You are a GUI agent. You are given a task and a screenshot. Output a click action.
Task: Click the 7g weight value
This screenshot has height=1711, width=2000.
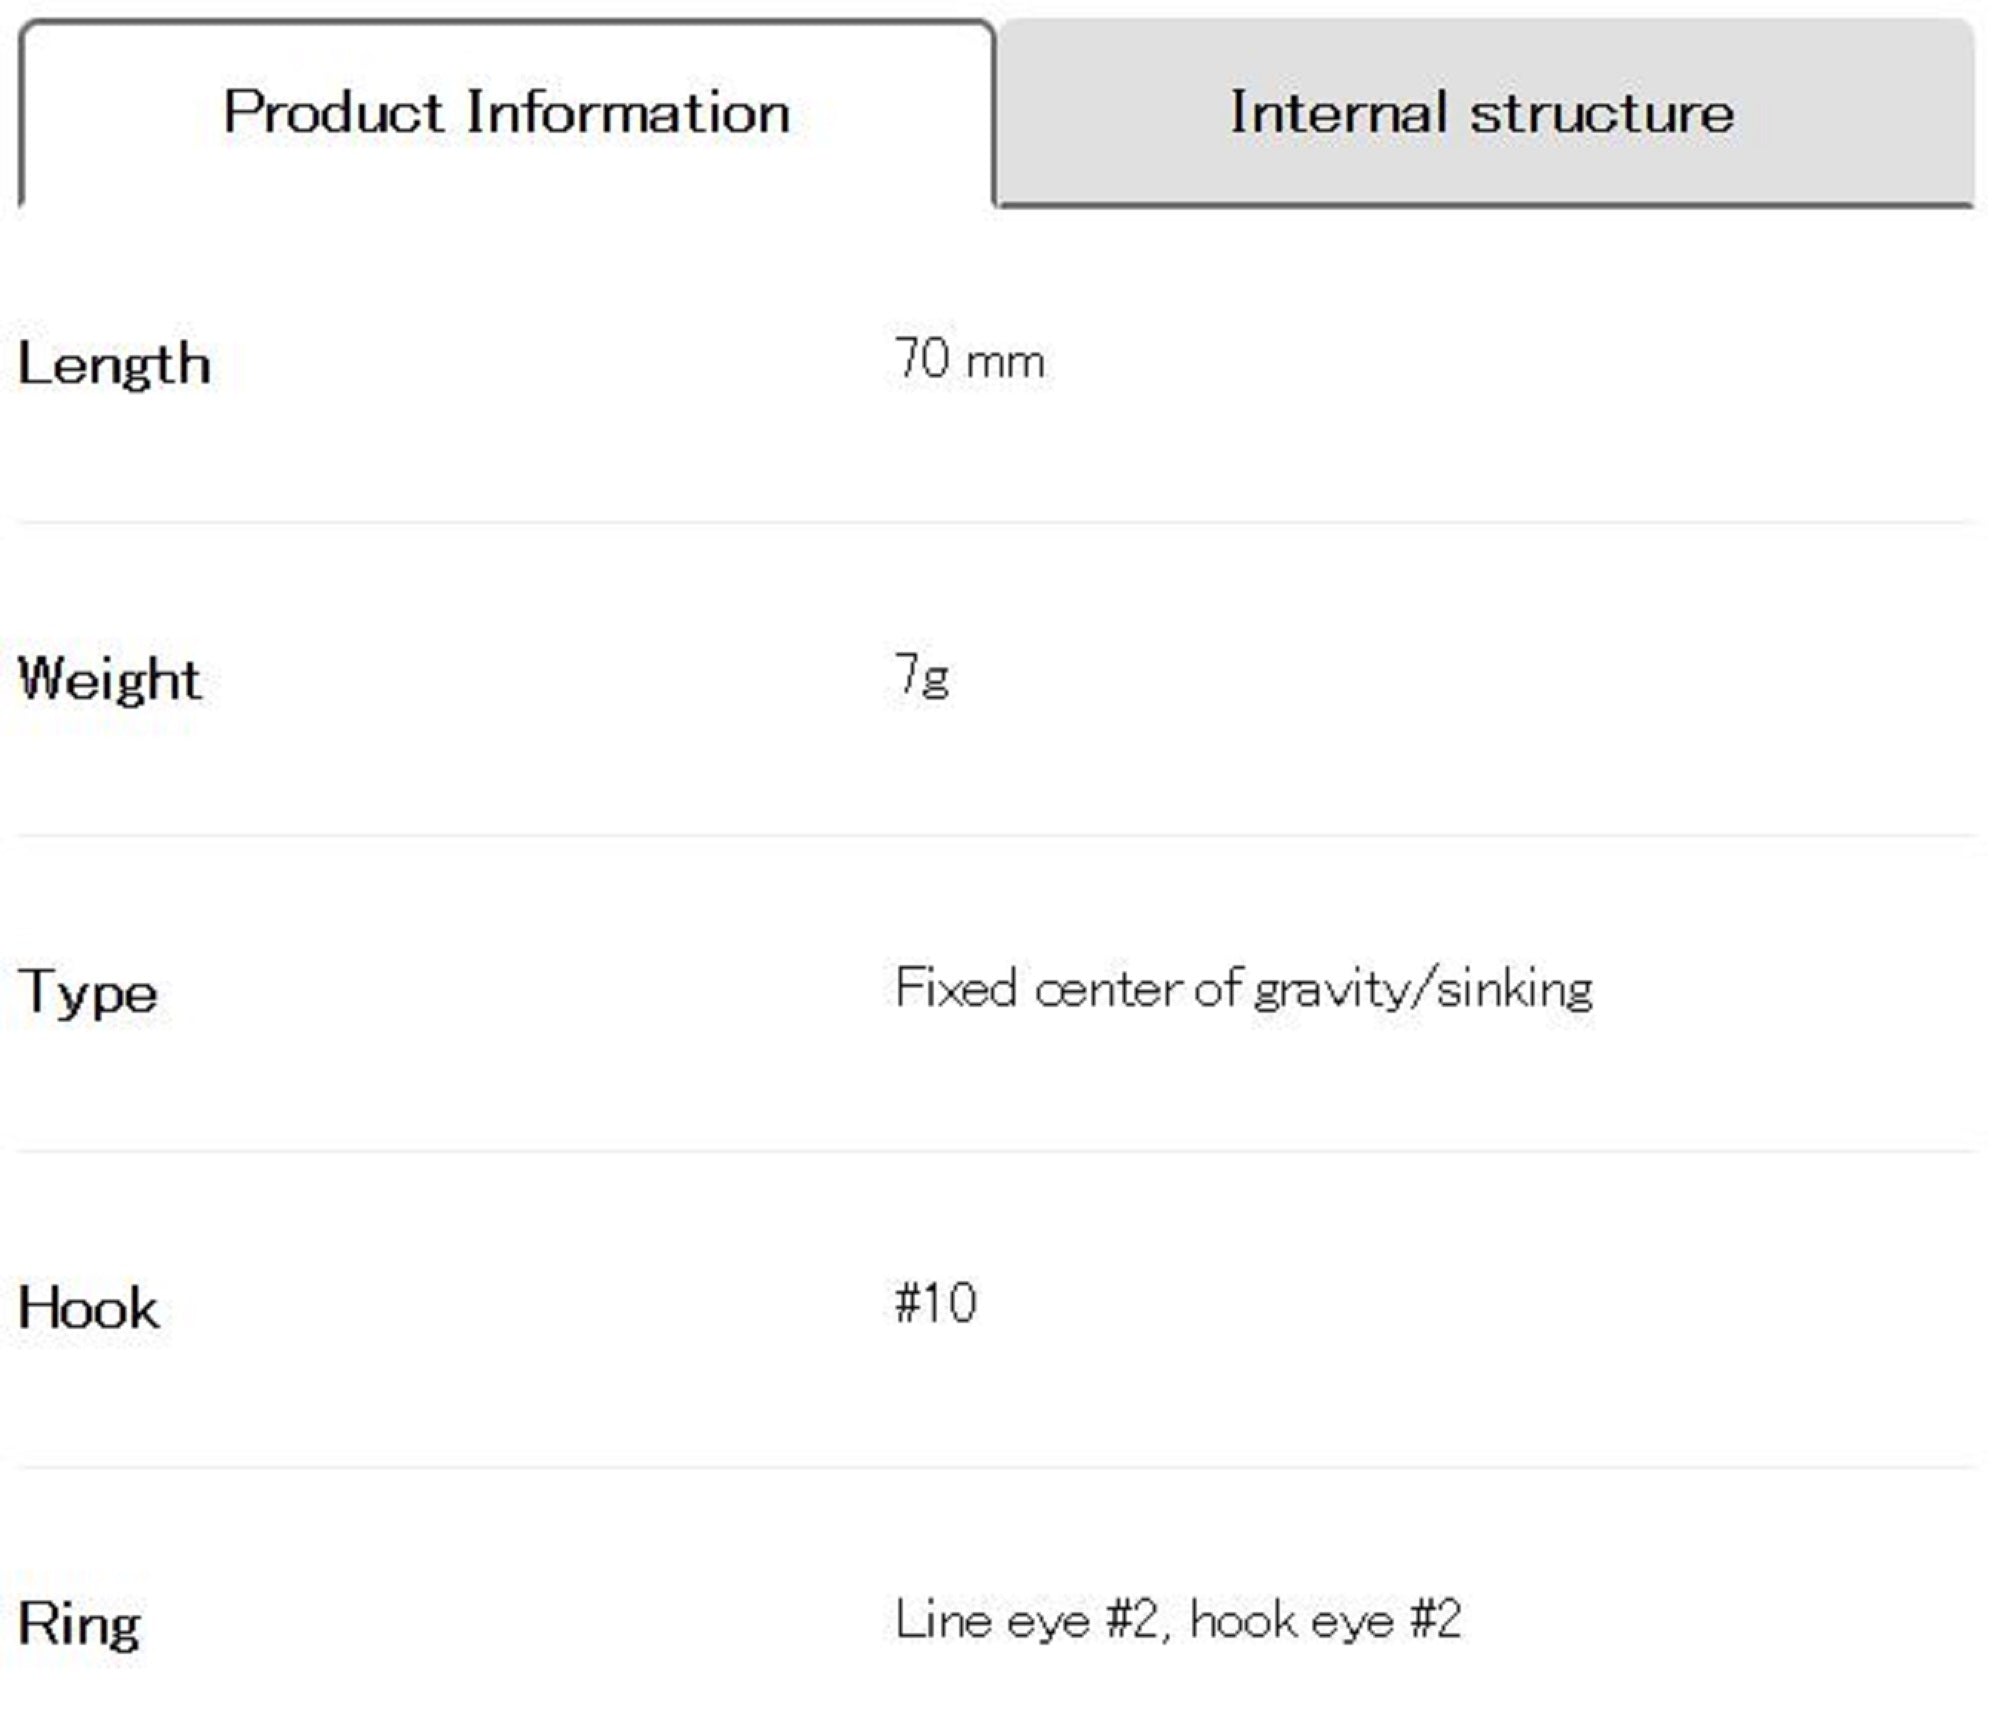tap(922, 675)
